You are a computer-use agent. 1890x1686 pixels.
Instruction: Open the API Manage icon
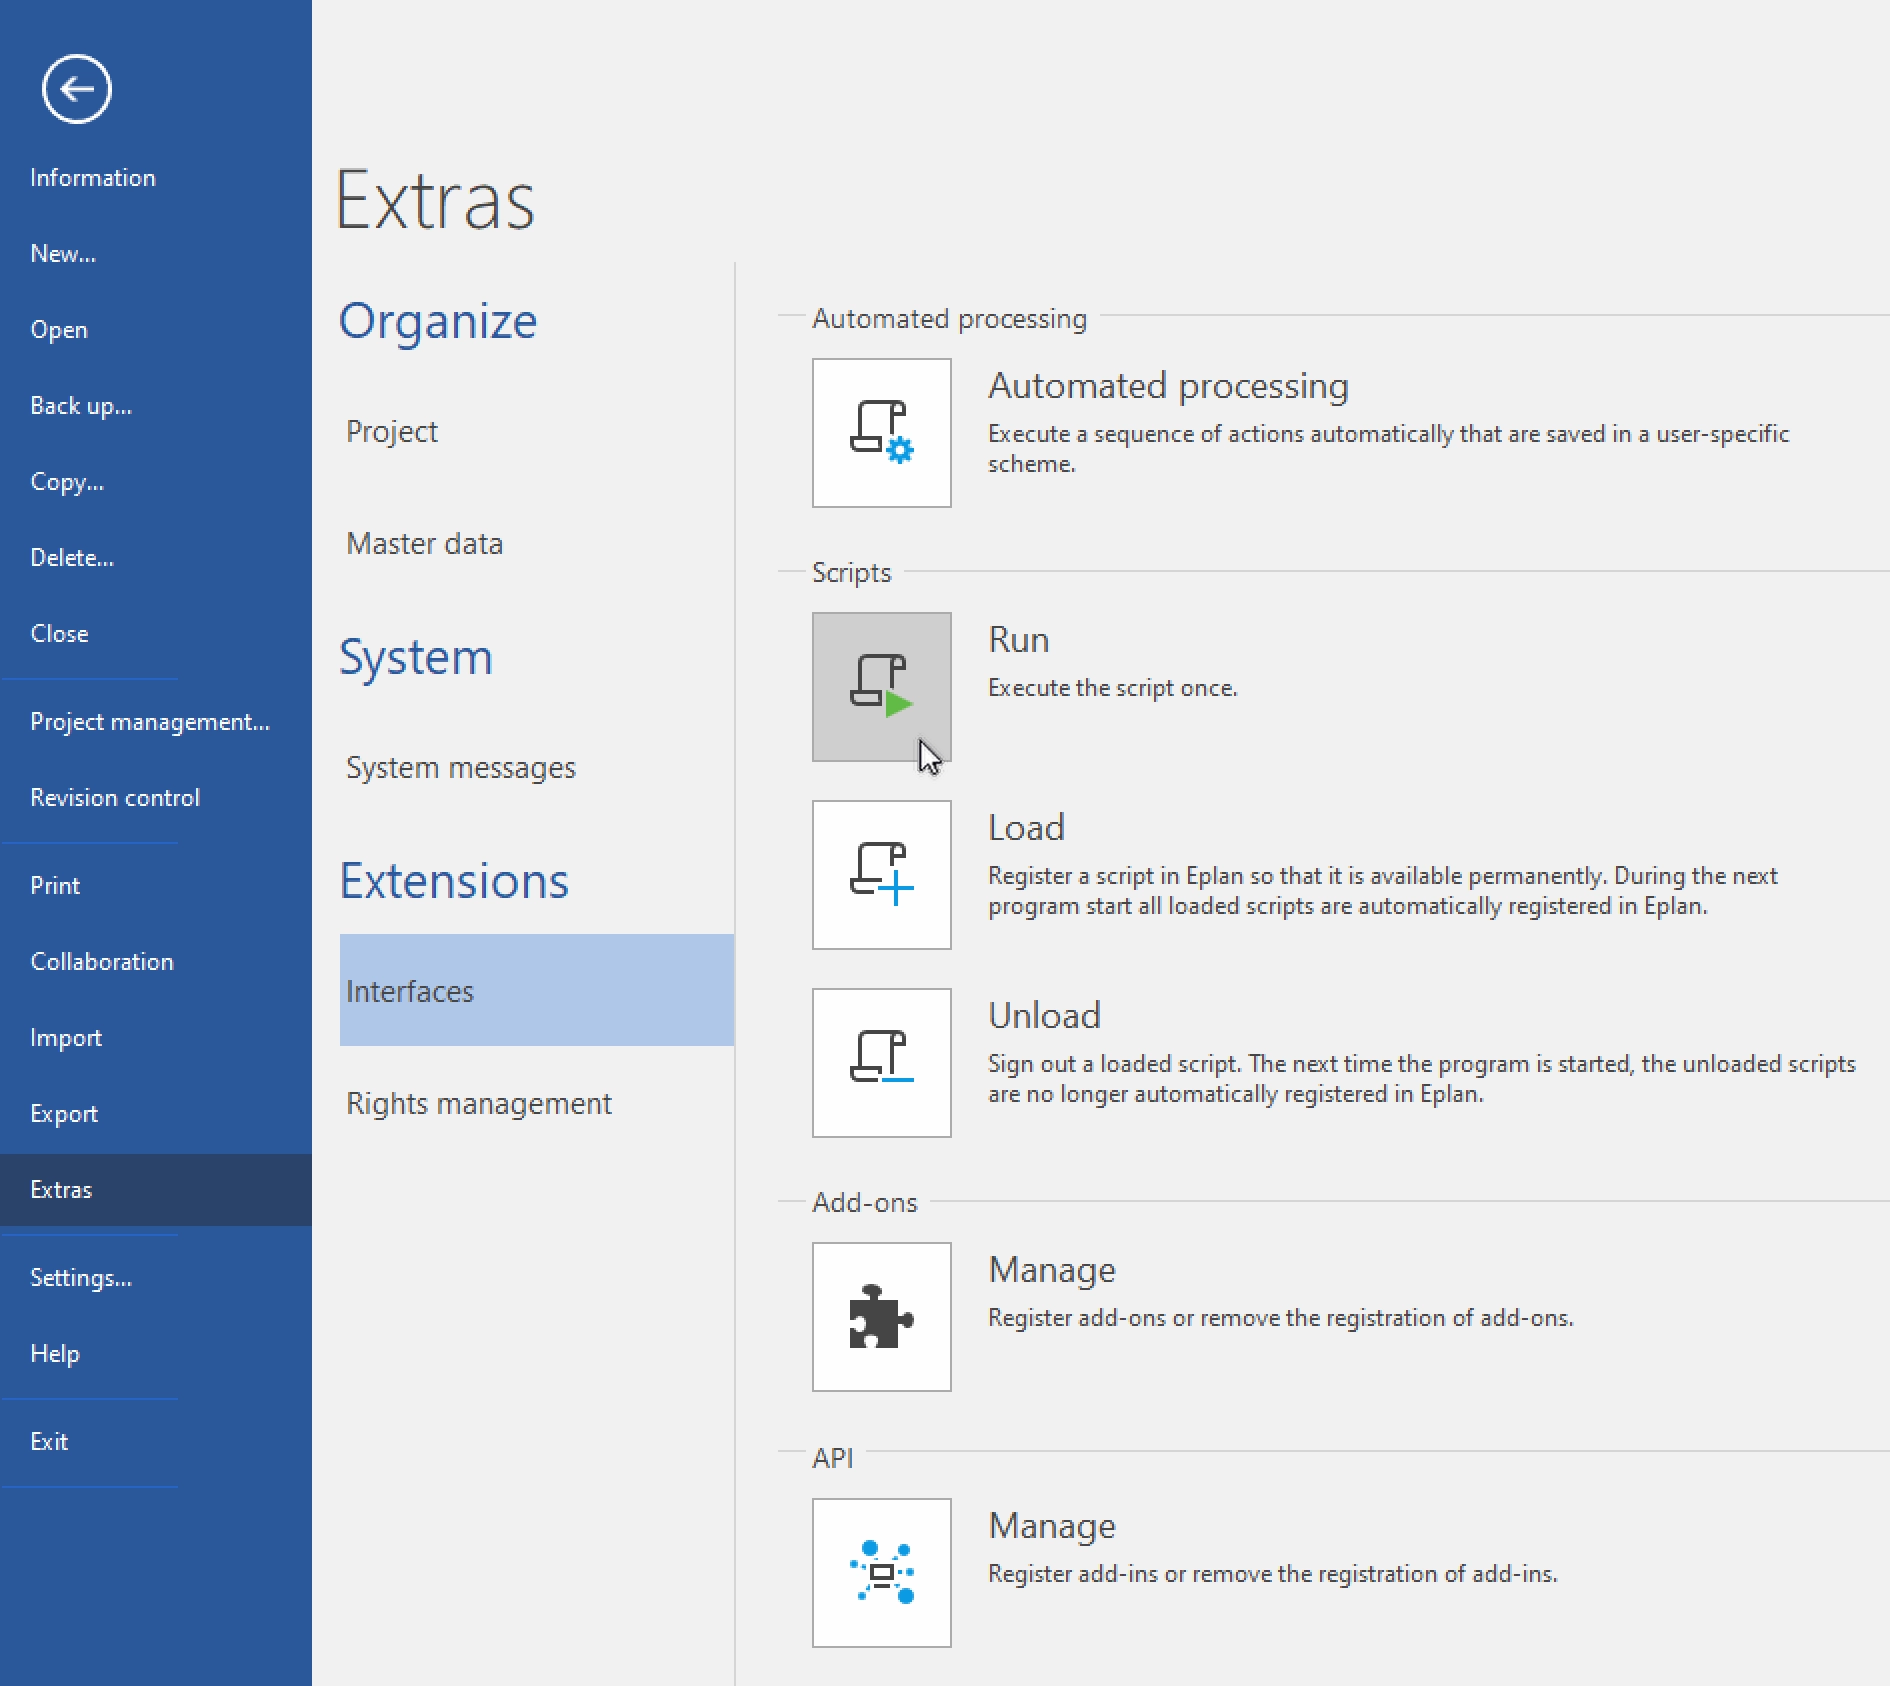click(x=881, y=1573)
